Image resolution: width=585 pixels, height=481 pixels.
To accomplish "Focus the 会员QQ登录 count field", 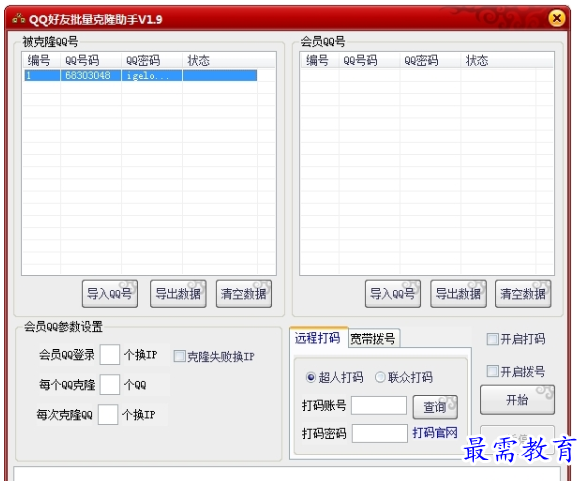I will point(110,354).
